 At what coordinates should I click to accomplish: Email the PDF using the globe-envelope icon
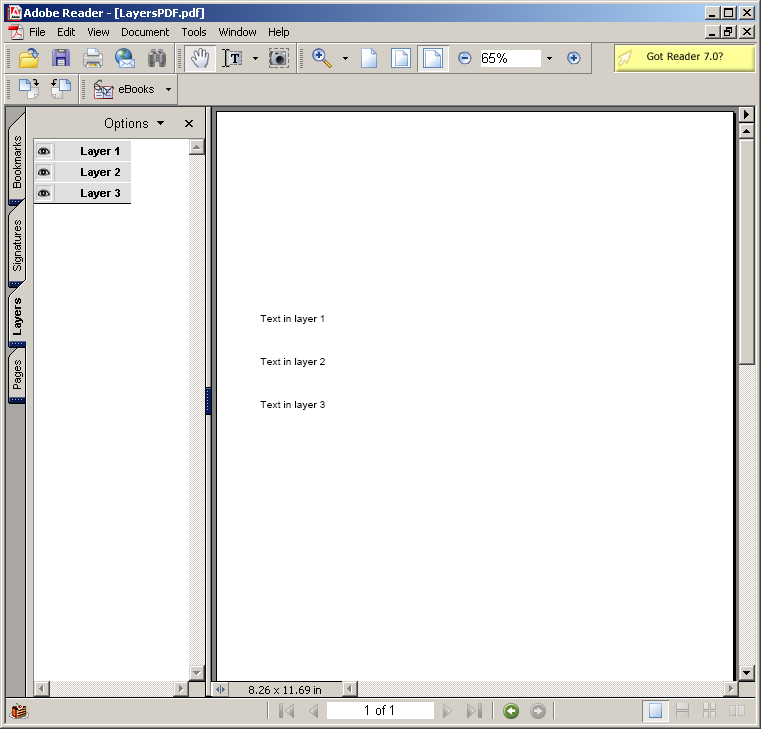point(125,58)
